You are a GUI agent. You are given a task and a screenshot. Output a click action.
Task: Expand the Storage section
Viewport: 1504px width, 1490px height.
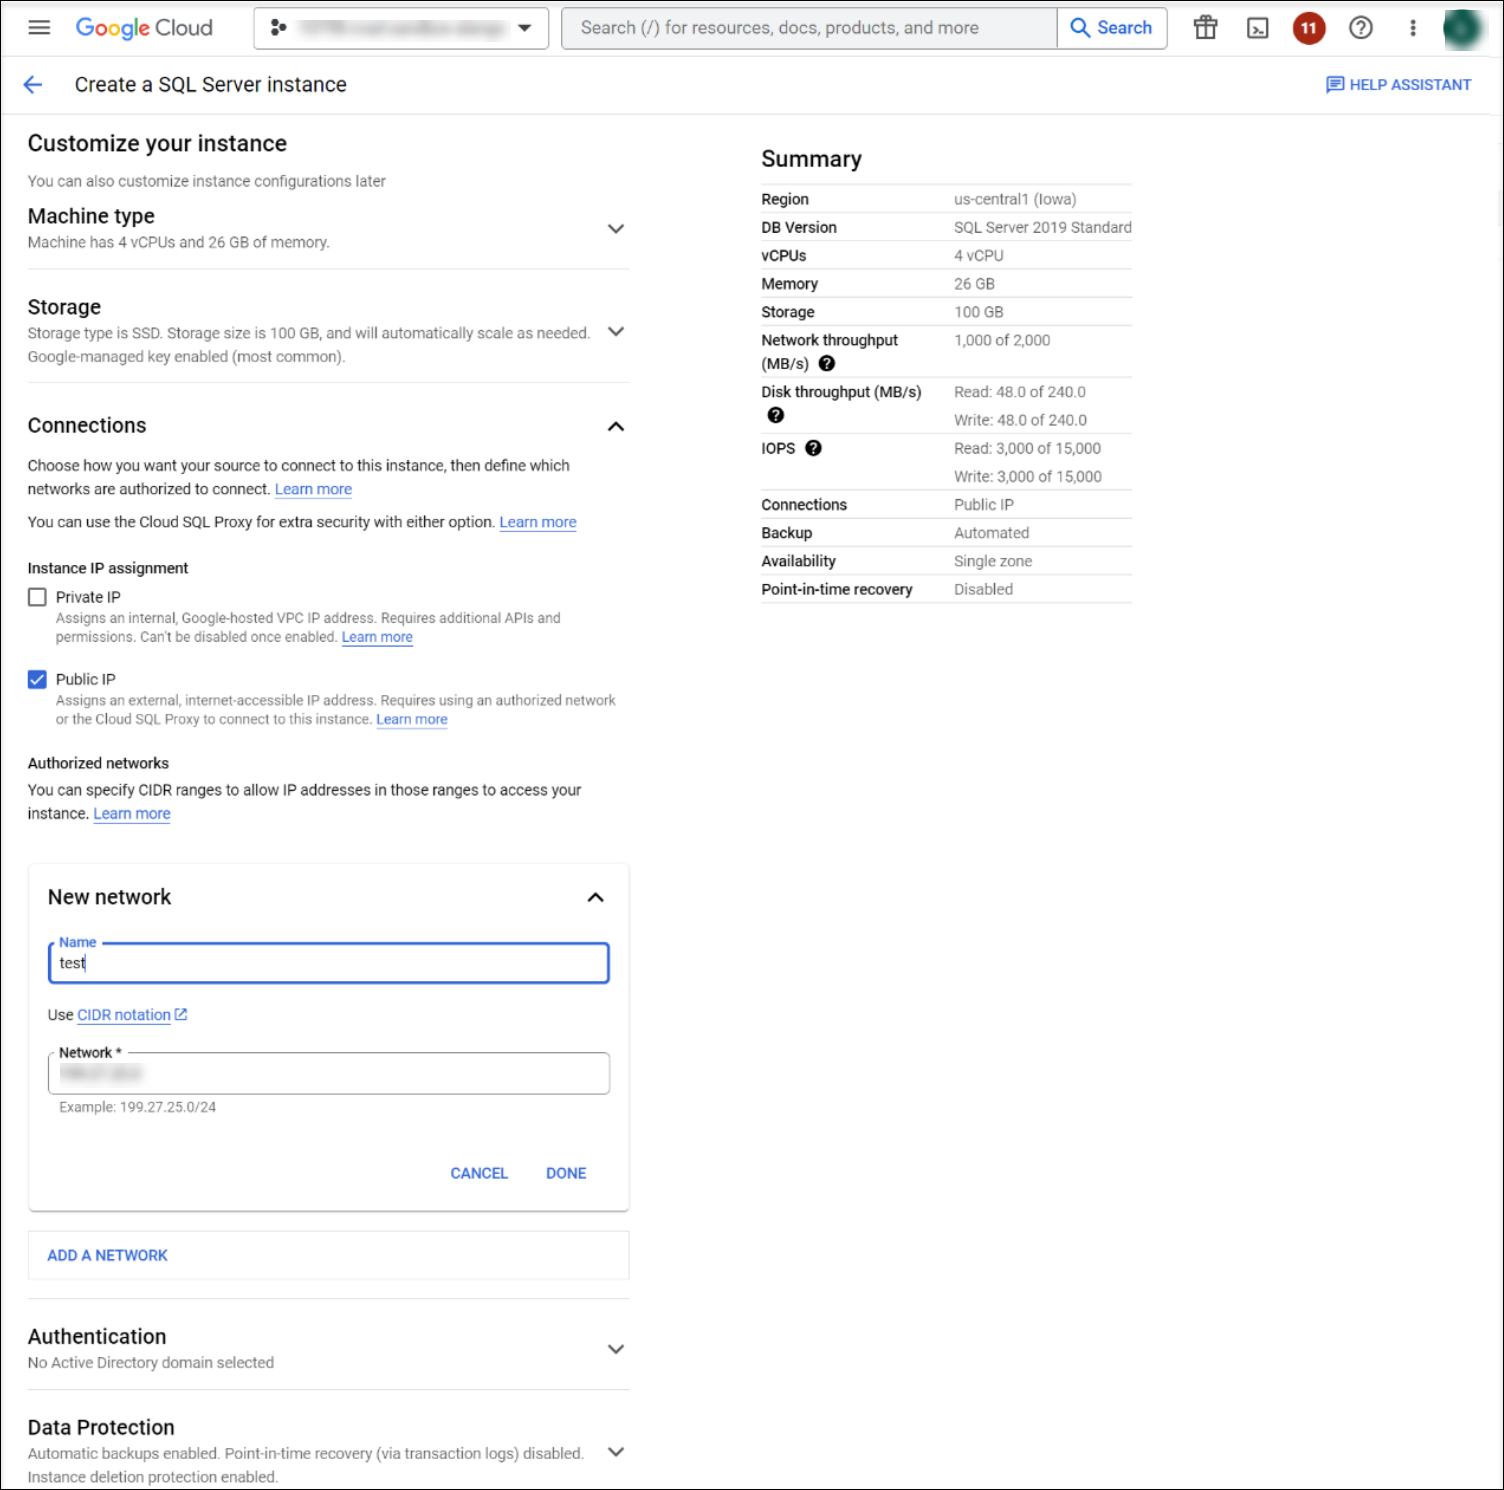[617, 331]
